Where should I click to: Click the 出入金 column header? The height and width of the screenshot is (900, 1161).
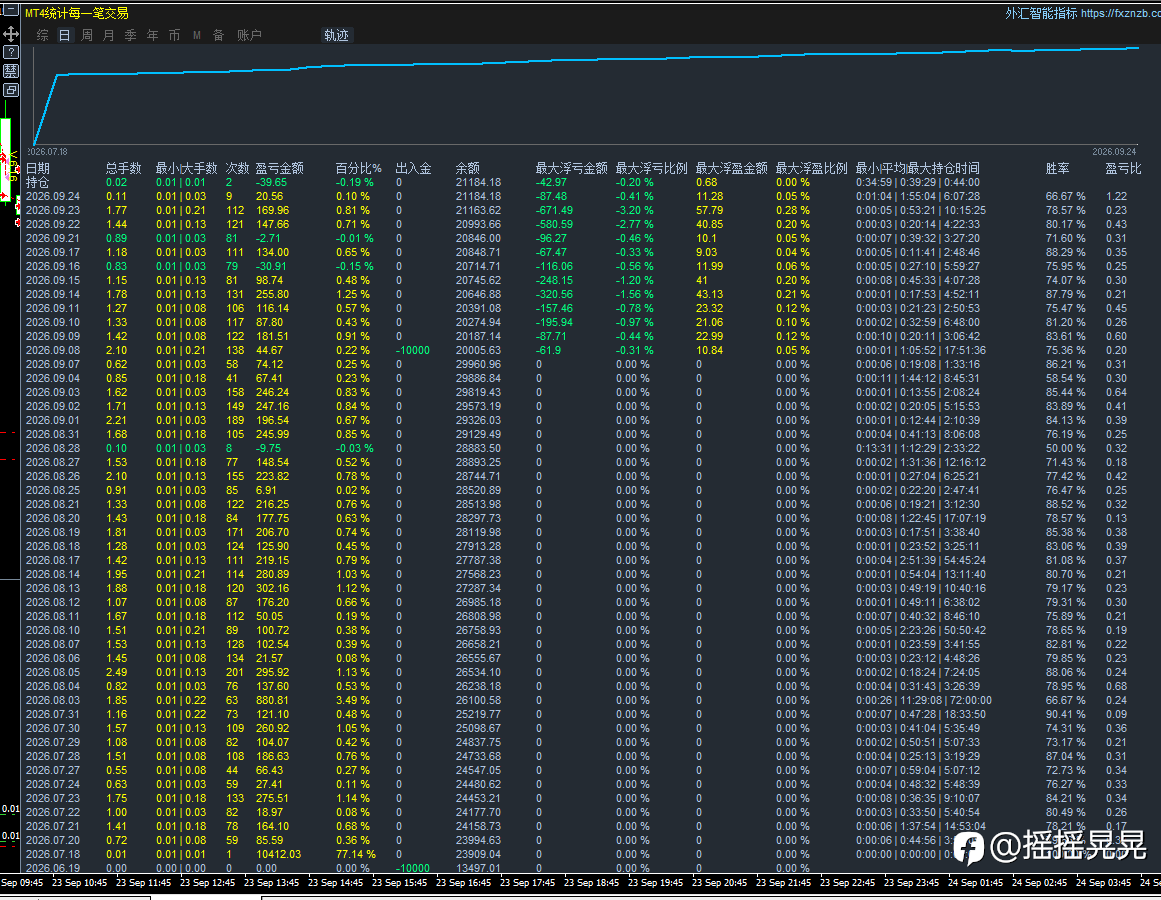[x=413, y=168]
